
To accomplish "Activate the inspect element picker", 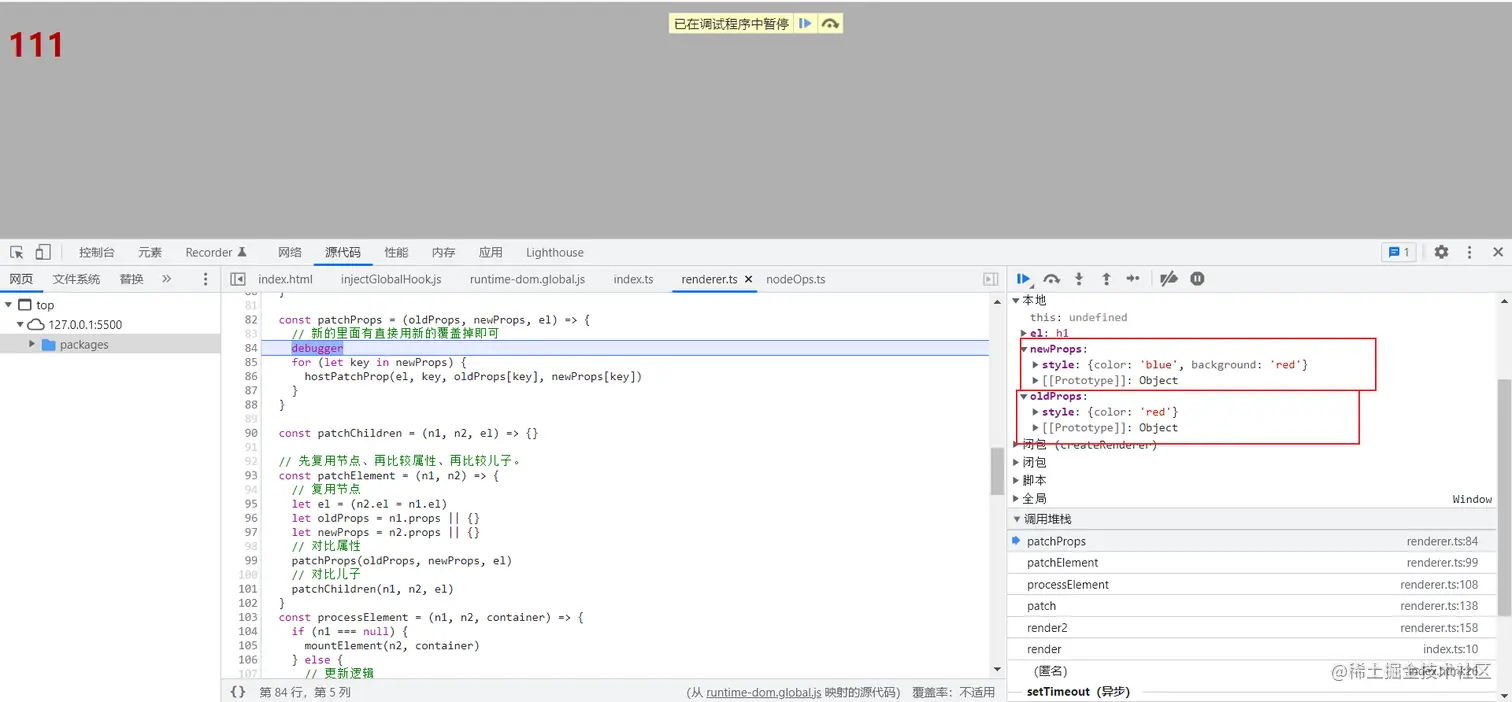I will pyautogui.click(x=17, y=252).
